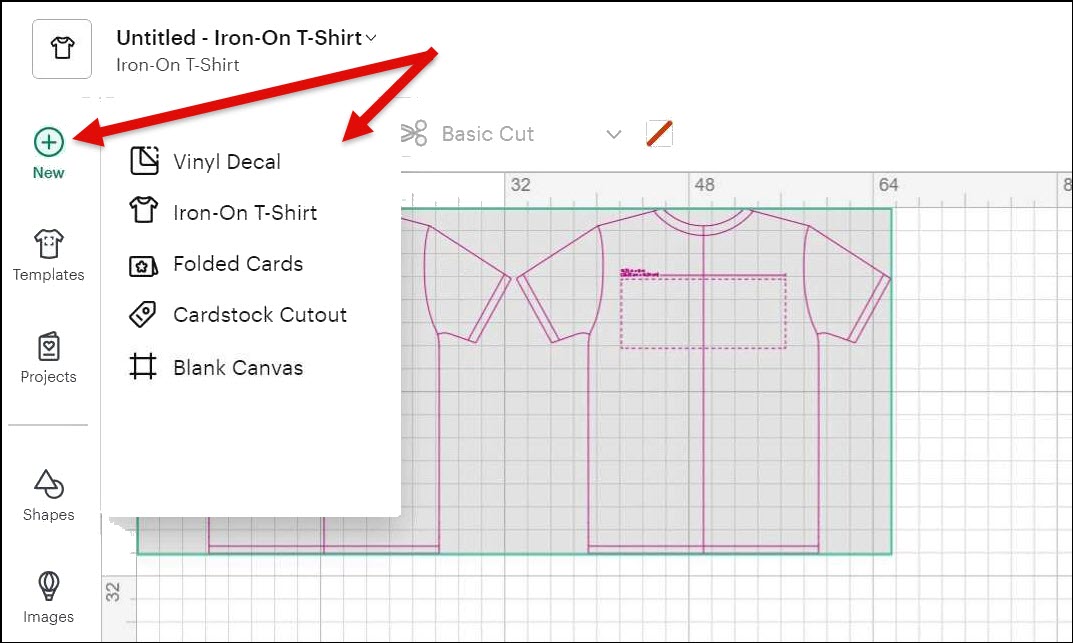Click the t-shirt project type icon
The width and height of the screenshot is (1073, 643).
point(62,49)
